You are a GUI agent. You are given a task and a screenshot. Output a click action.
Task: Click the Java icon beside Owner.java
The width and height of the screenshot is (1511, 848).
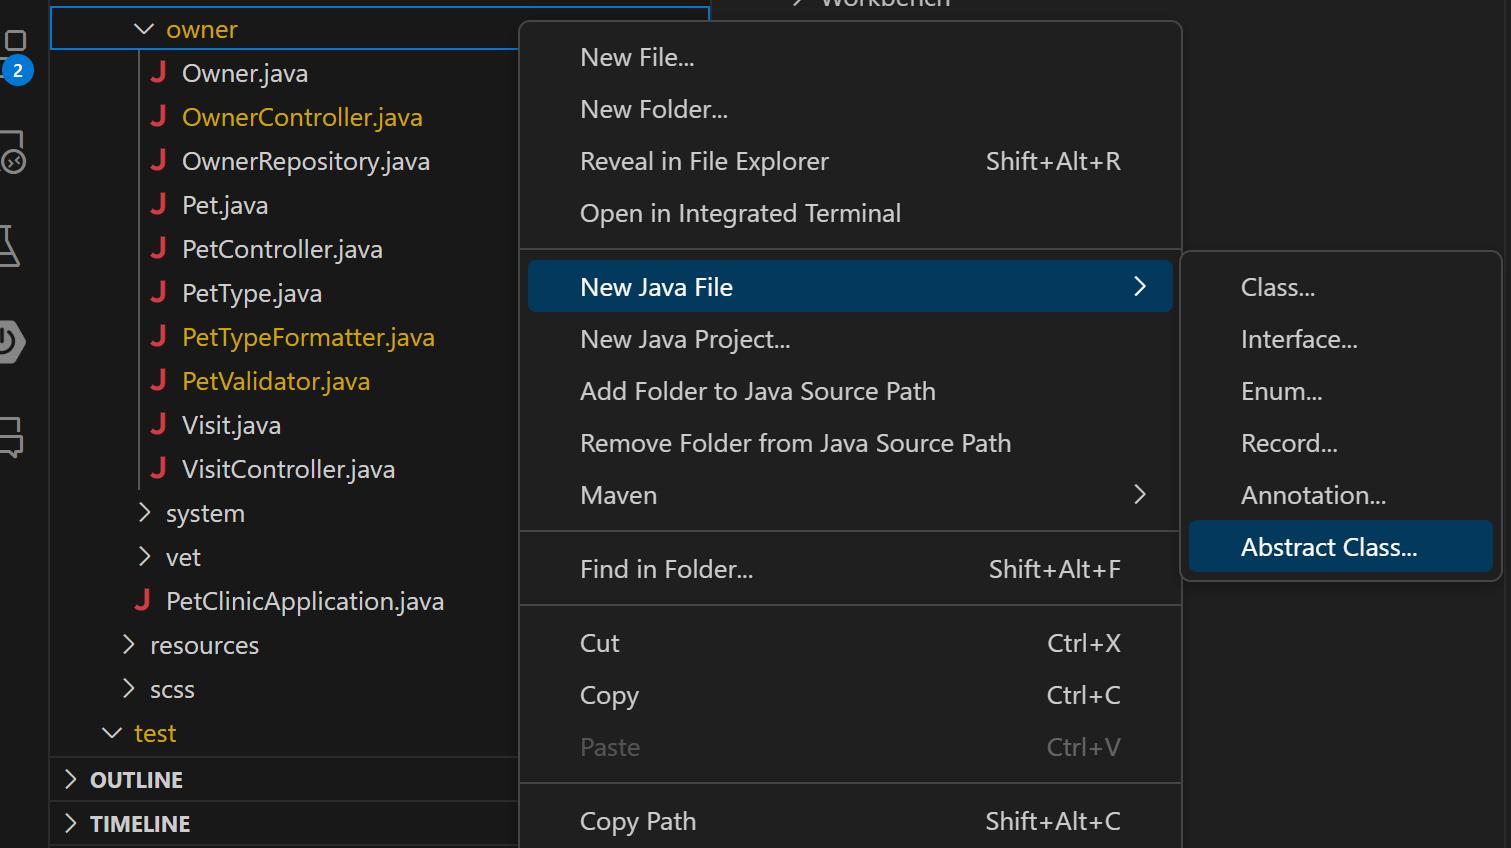click(159, 72)
